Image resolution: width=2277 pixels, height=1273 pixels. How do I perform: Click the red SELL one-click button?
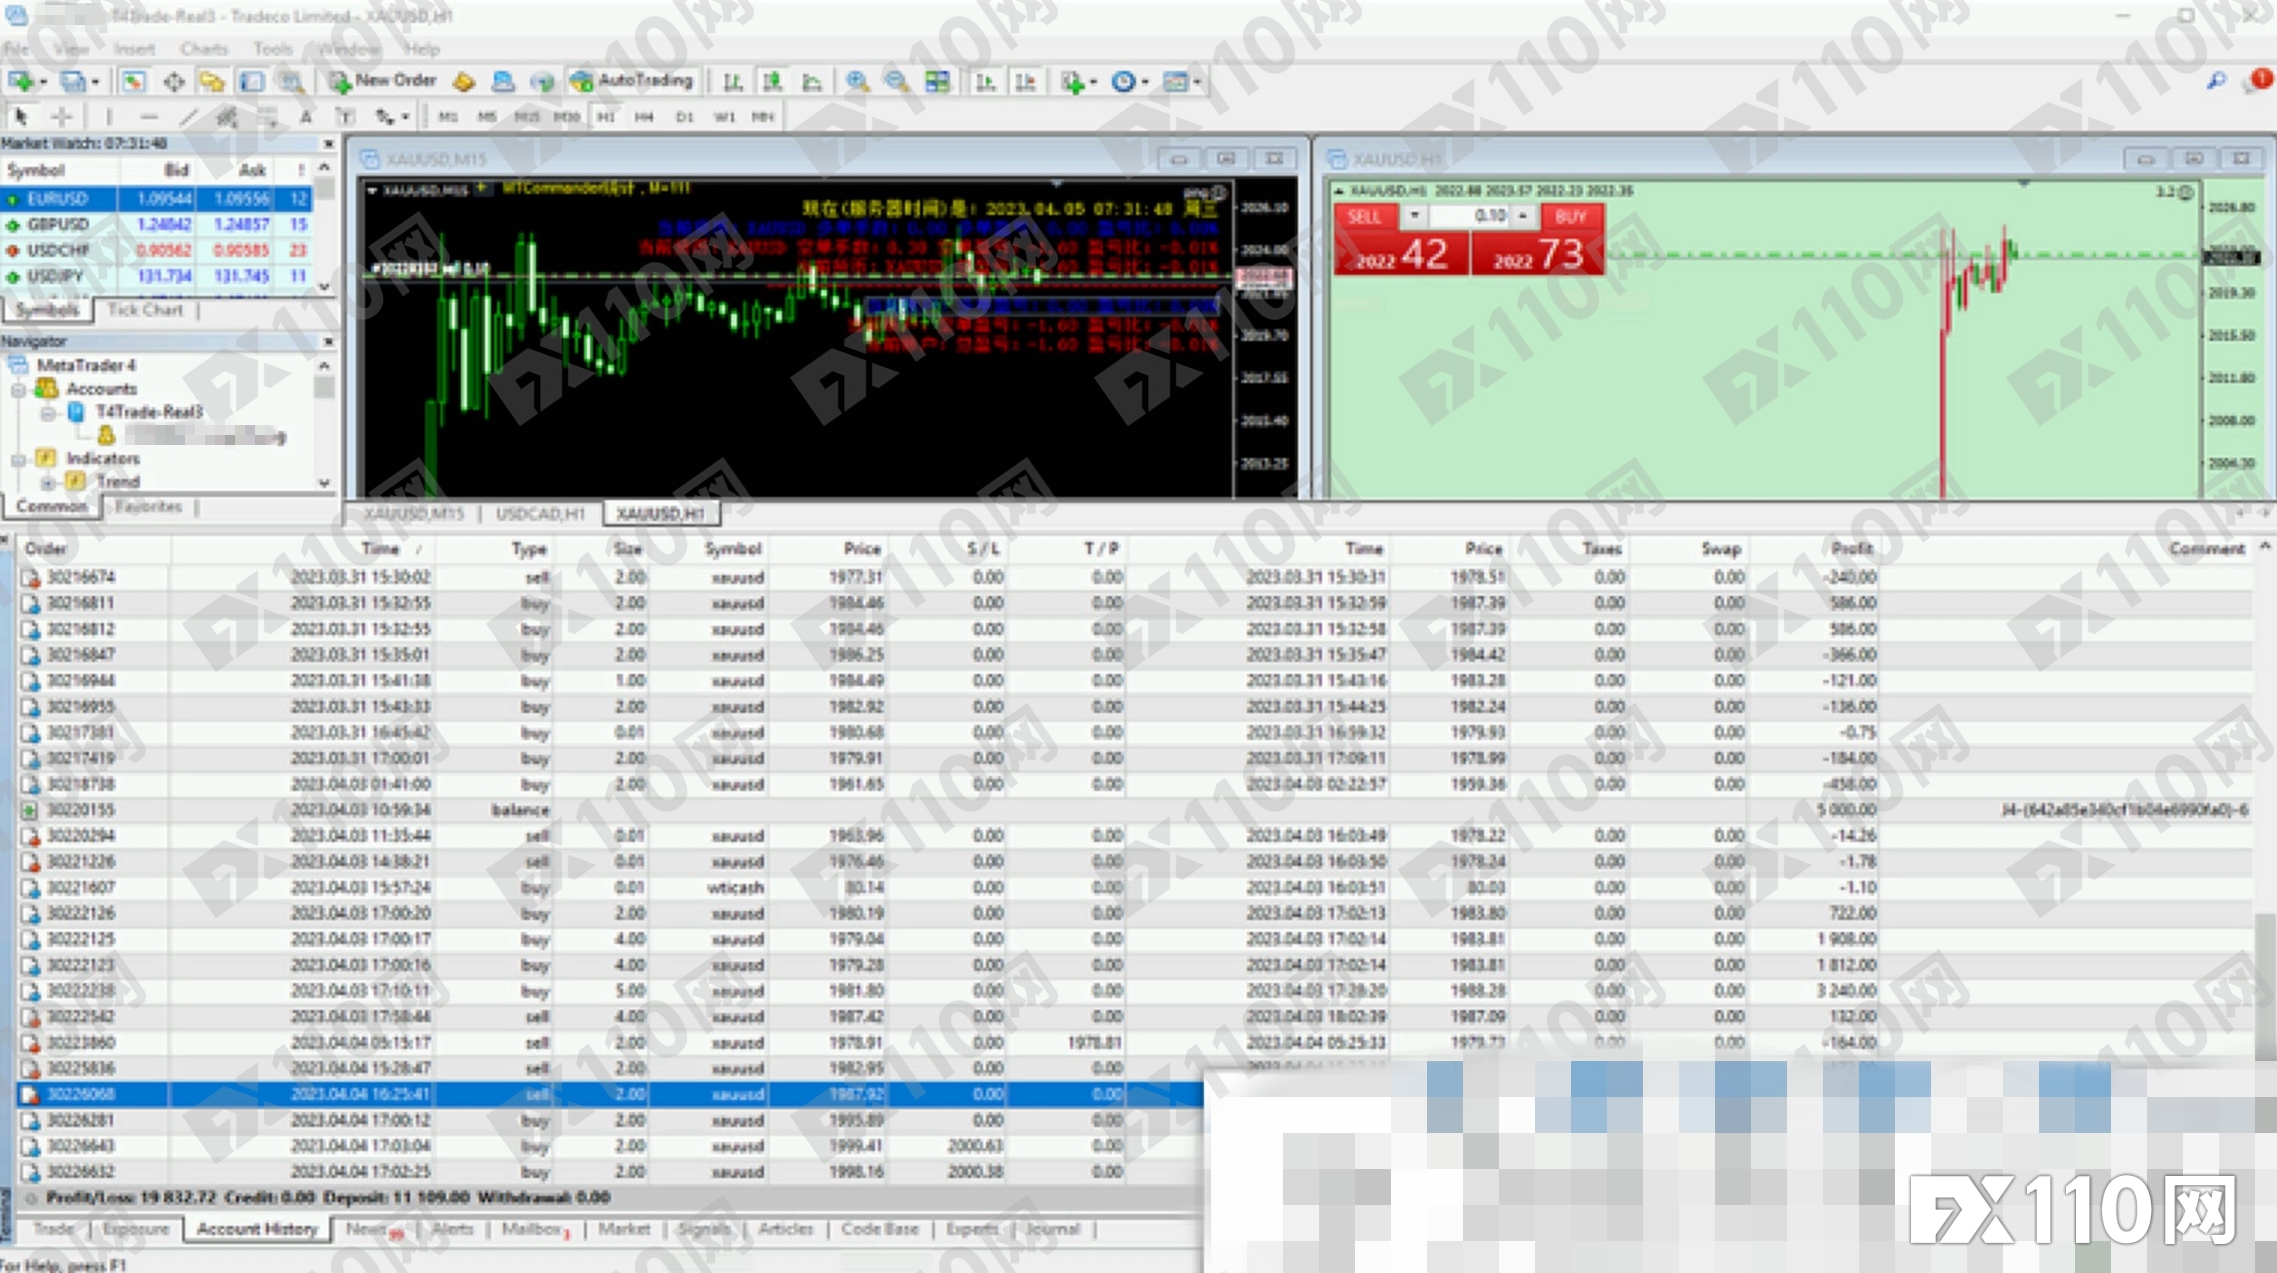[1364, 216]
